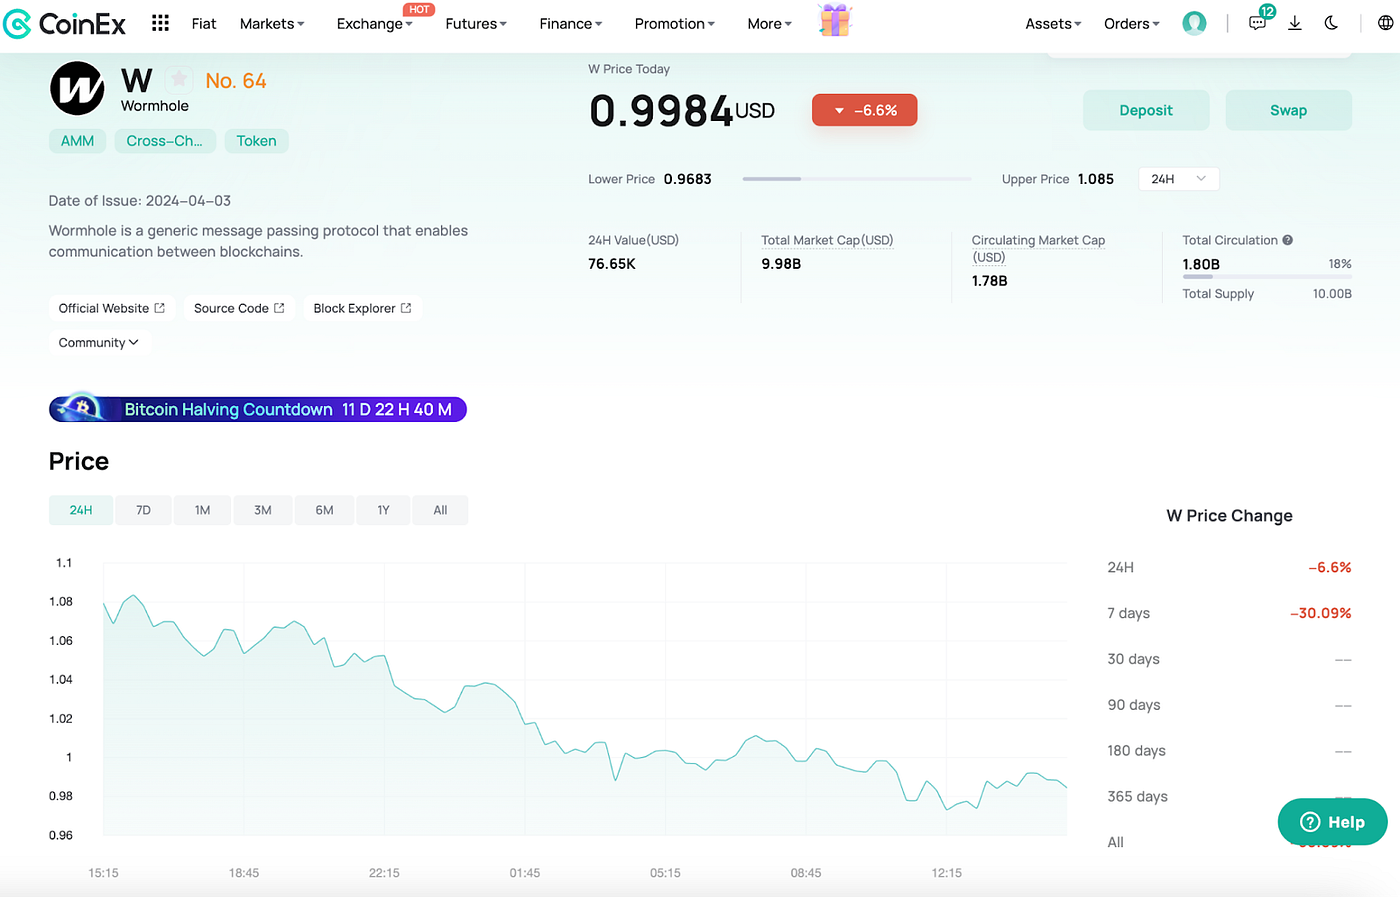Select the Fiat menu item
The height and width of the screenshot is (898, 1400).
204,23
